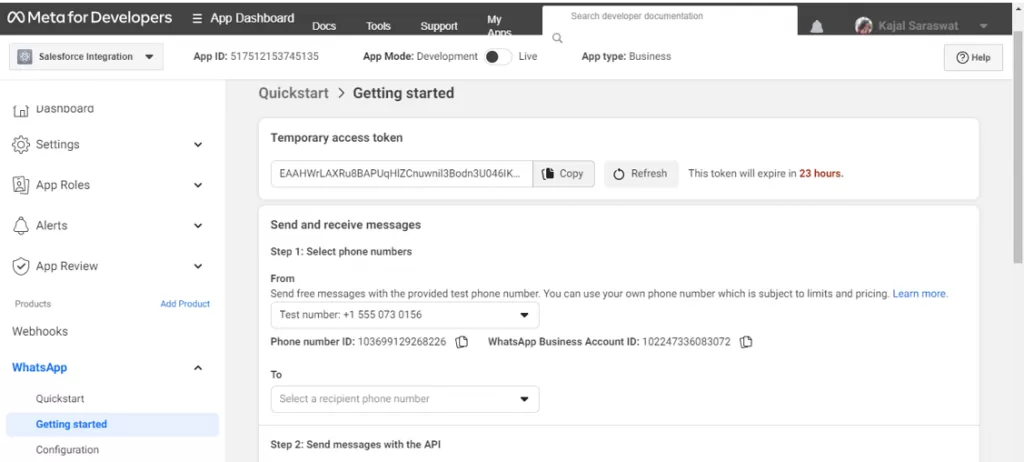This screenshot has width=1024, height=462.
Task: Open the Tools menu
Action: (x=378, y=26)
